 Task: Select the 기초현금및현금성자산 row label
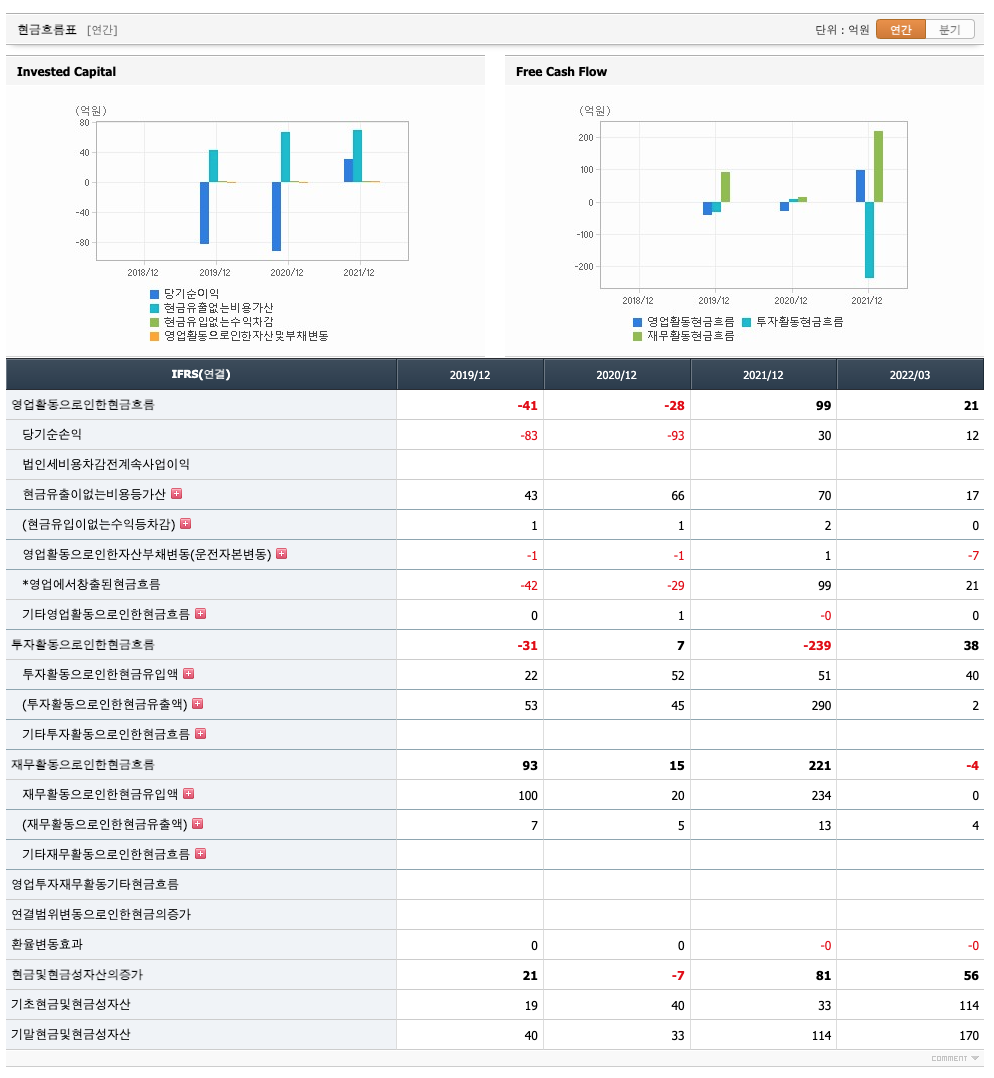pyautogui.click(x=71, y=1004)
